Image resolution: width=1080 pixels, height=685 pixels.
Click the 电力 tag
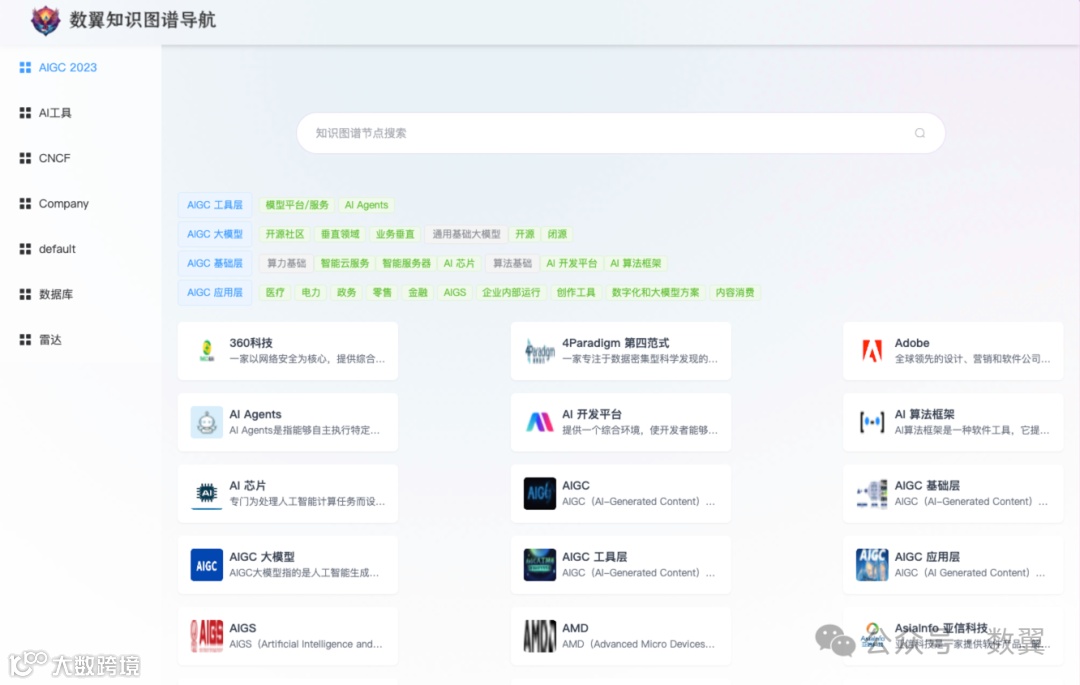(x=311, y=293)
